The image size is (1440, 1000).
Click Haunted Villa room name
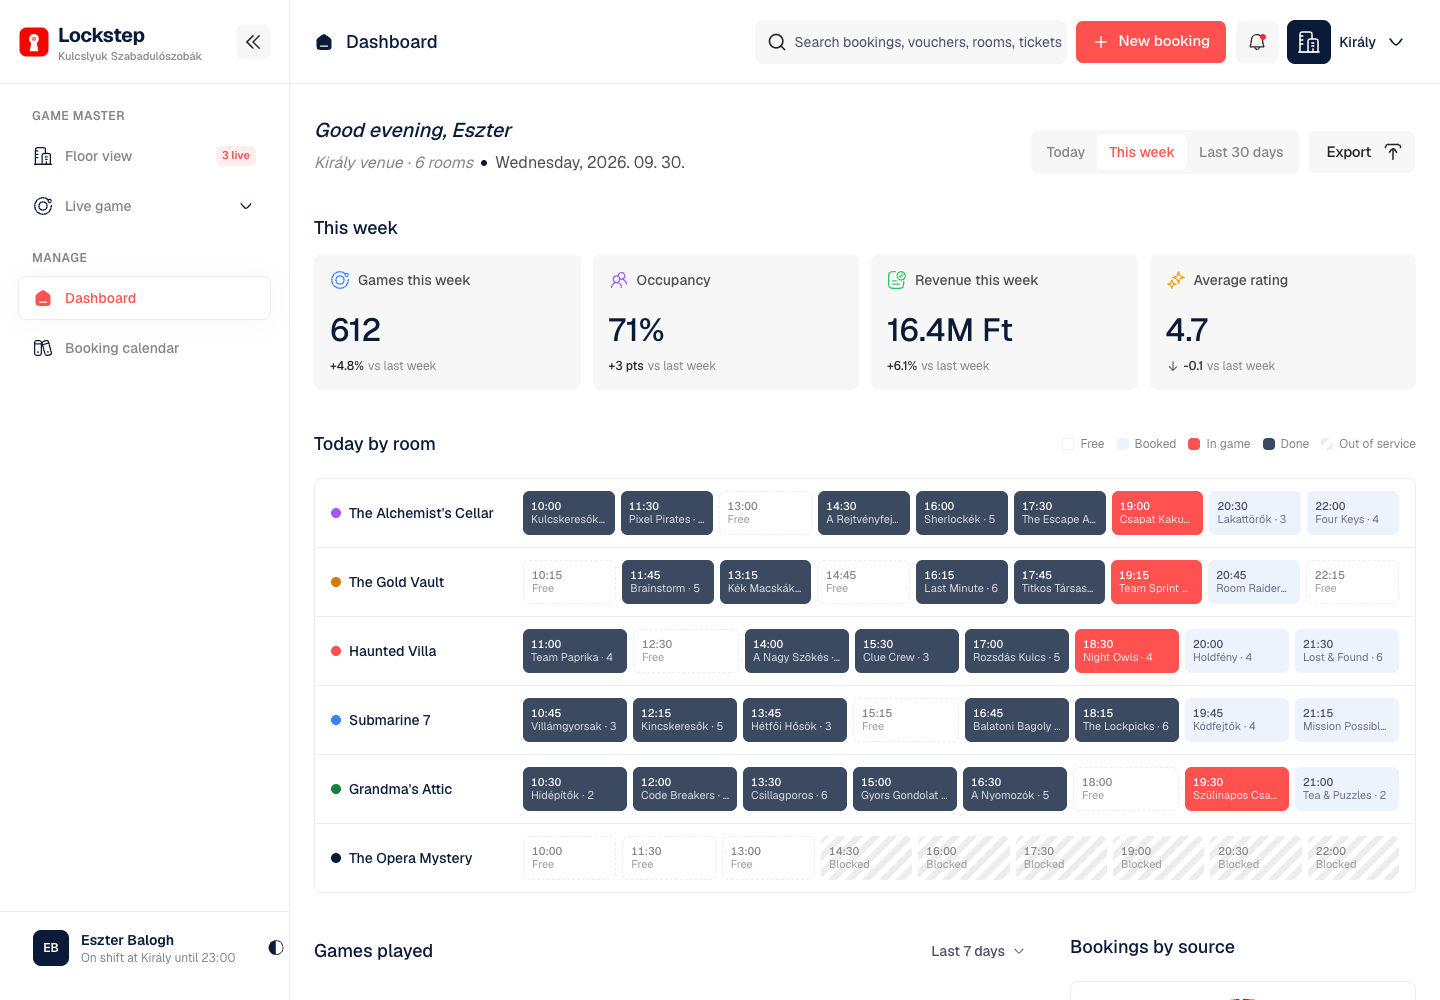tap(392, 651)
